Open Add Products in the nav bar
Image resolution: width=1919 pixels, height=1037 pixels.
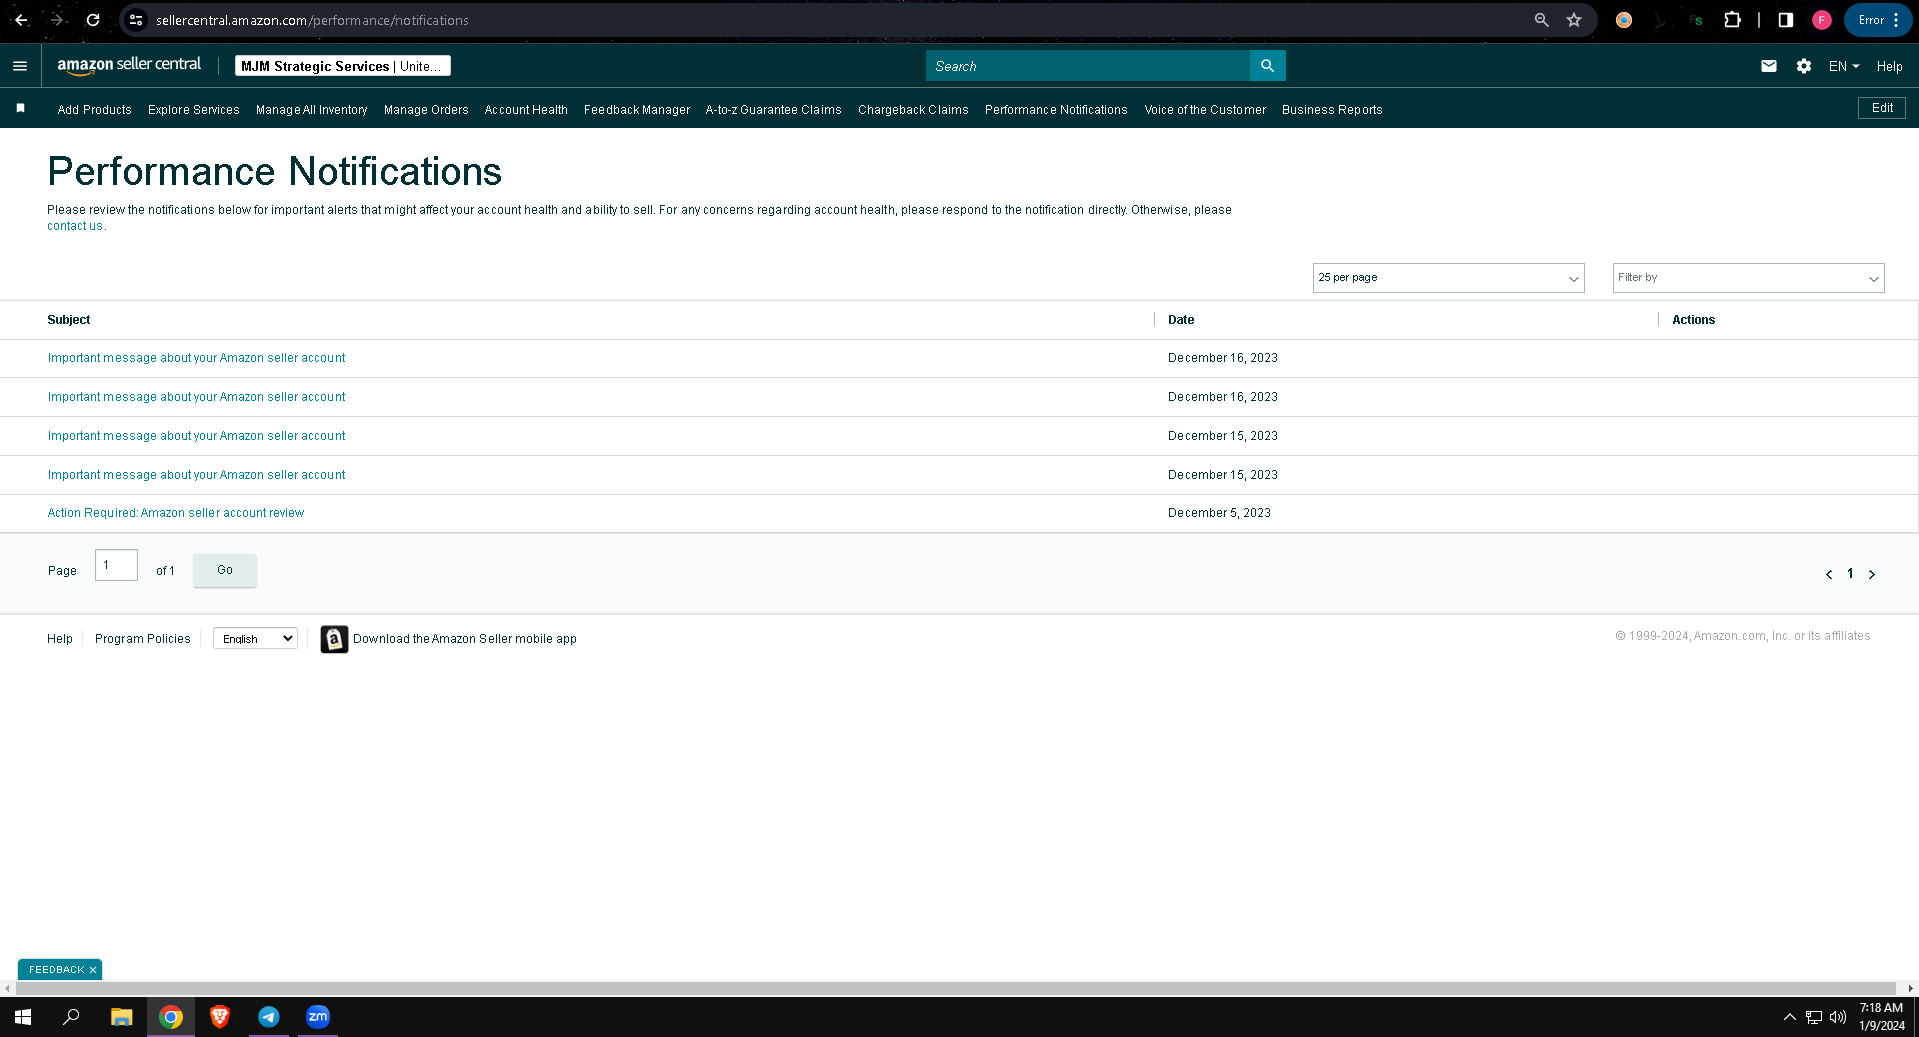[x=94, y=110]
